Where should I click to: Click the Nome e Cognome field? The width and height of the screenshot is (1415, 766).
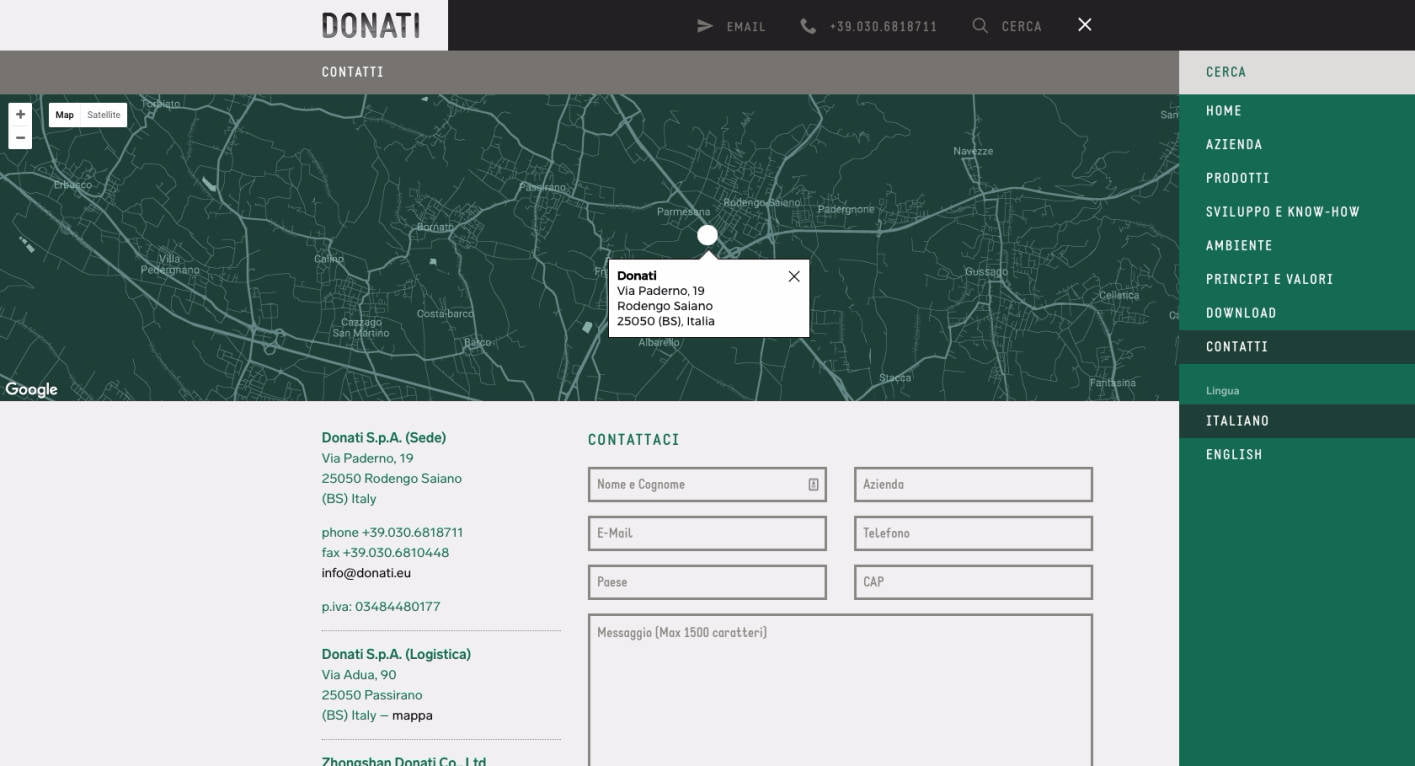click(707, 484)
